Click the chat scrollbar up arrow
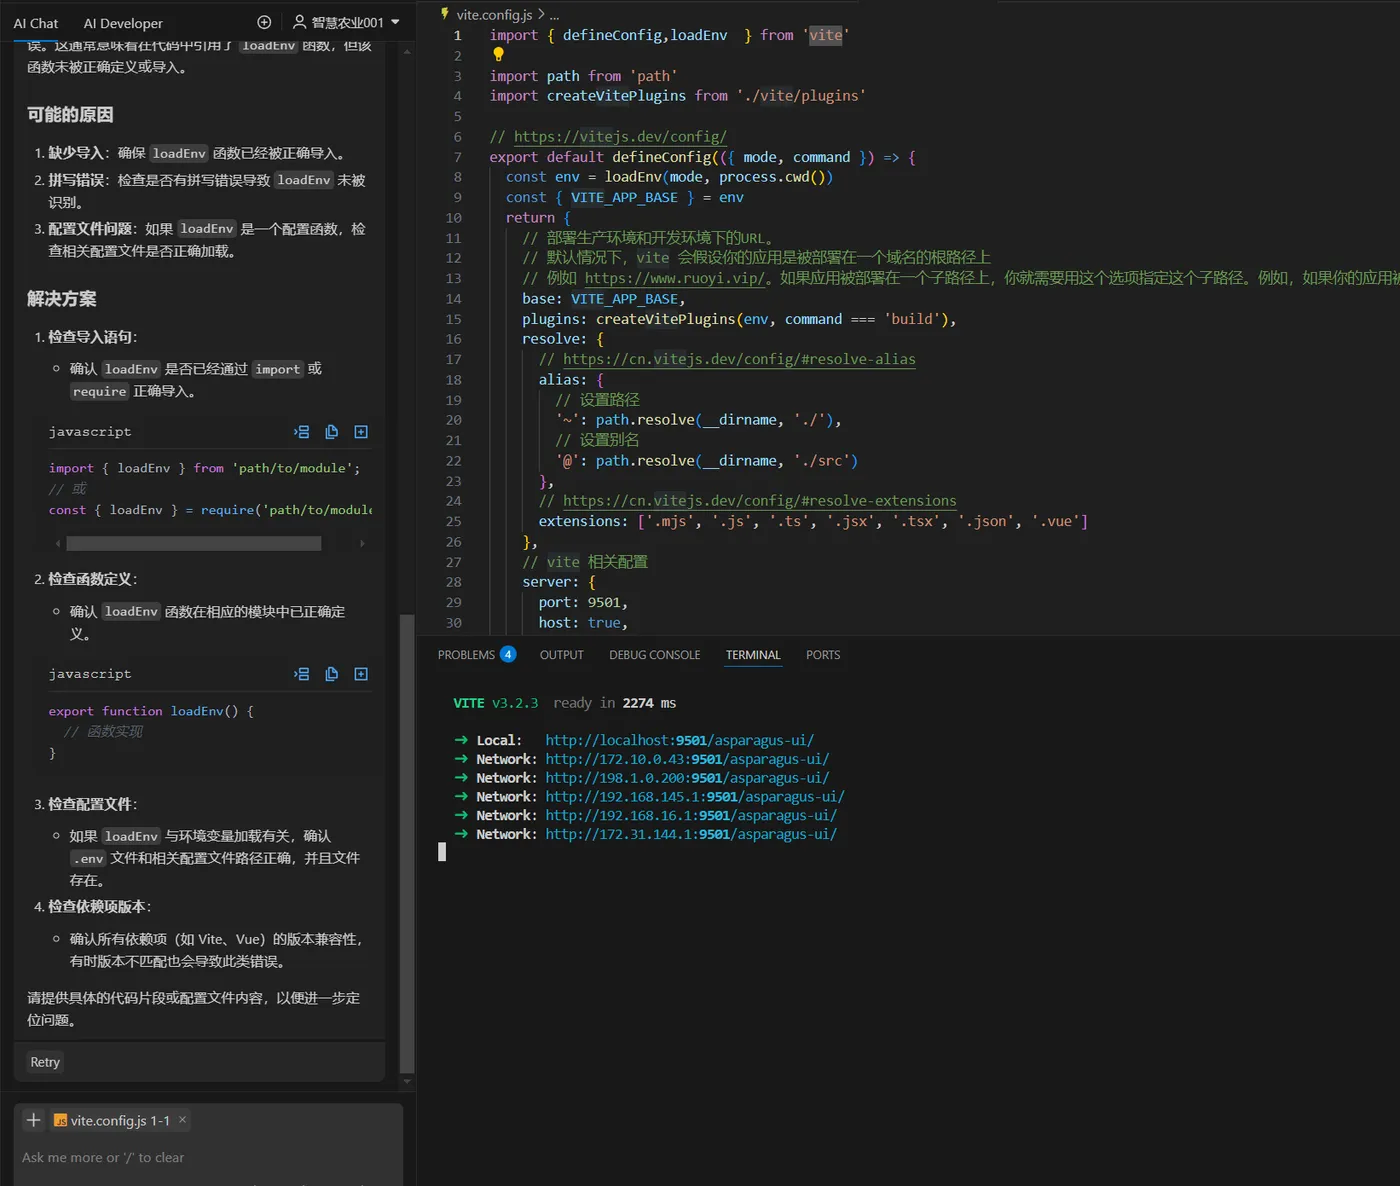 pos(406,50)
